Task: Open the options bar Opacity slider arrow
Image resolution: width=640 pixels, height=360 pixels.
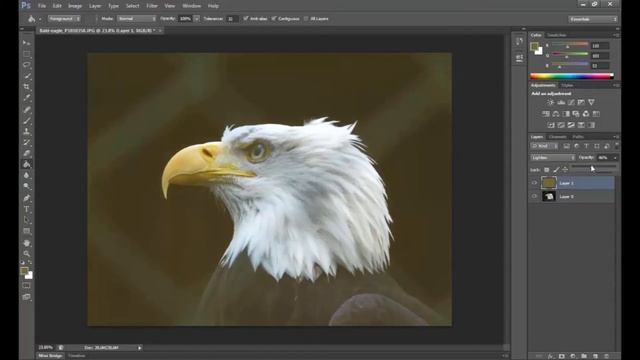Action: (197, 18)
